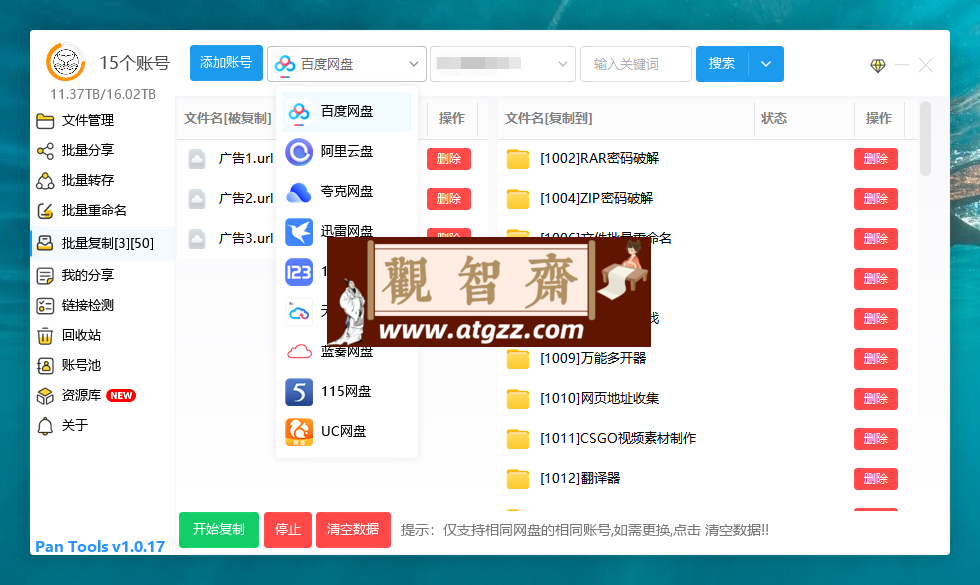This screenshot has height=585, width=980.
Task: Click the 搜索 button
Action: (722, 64)
